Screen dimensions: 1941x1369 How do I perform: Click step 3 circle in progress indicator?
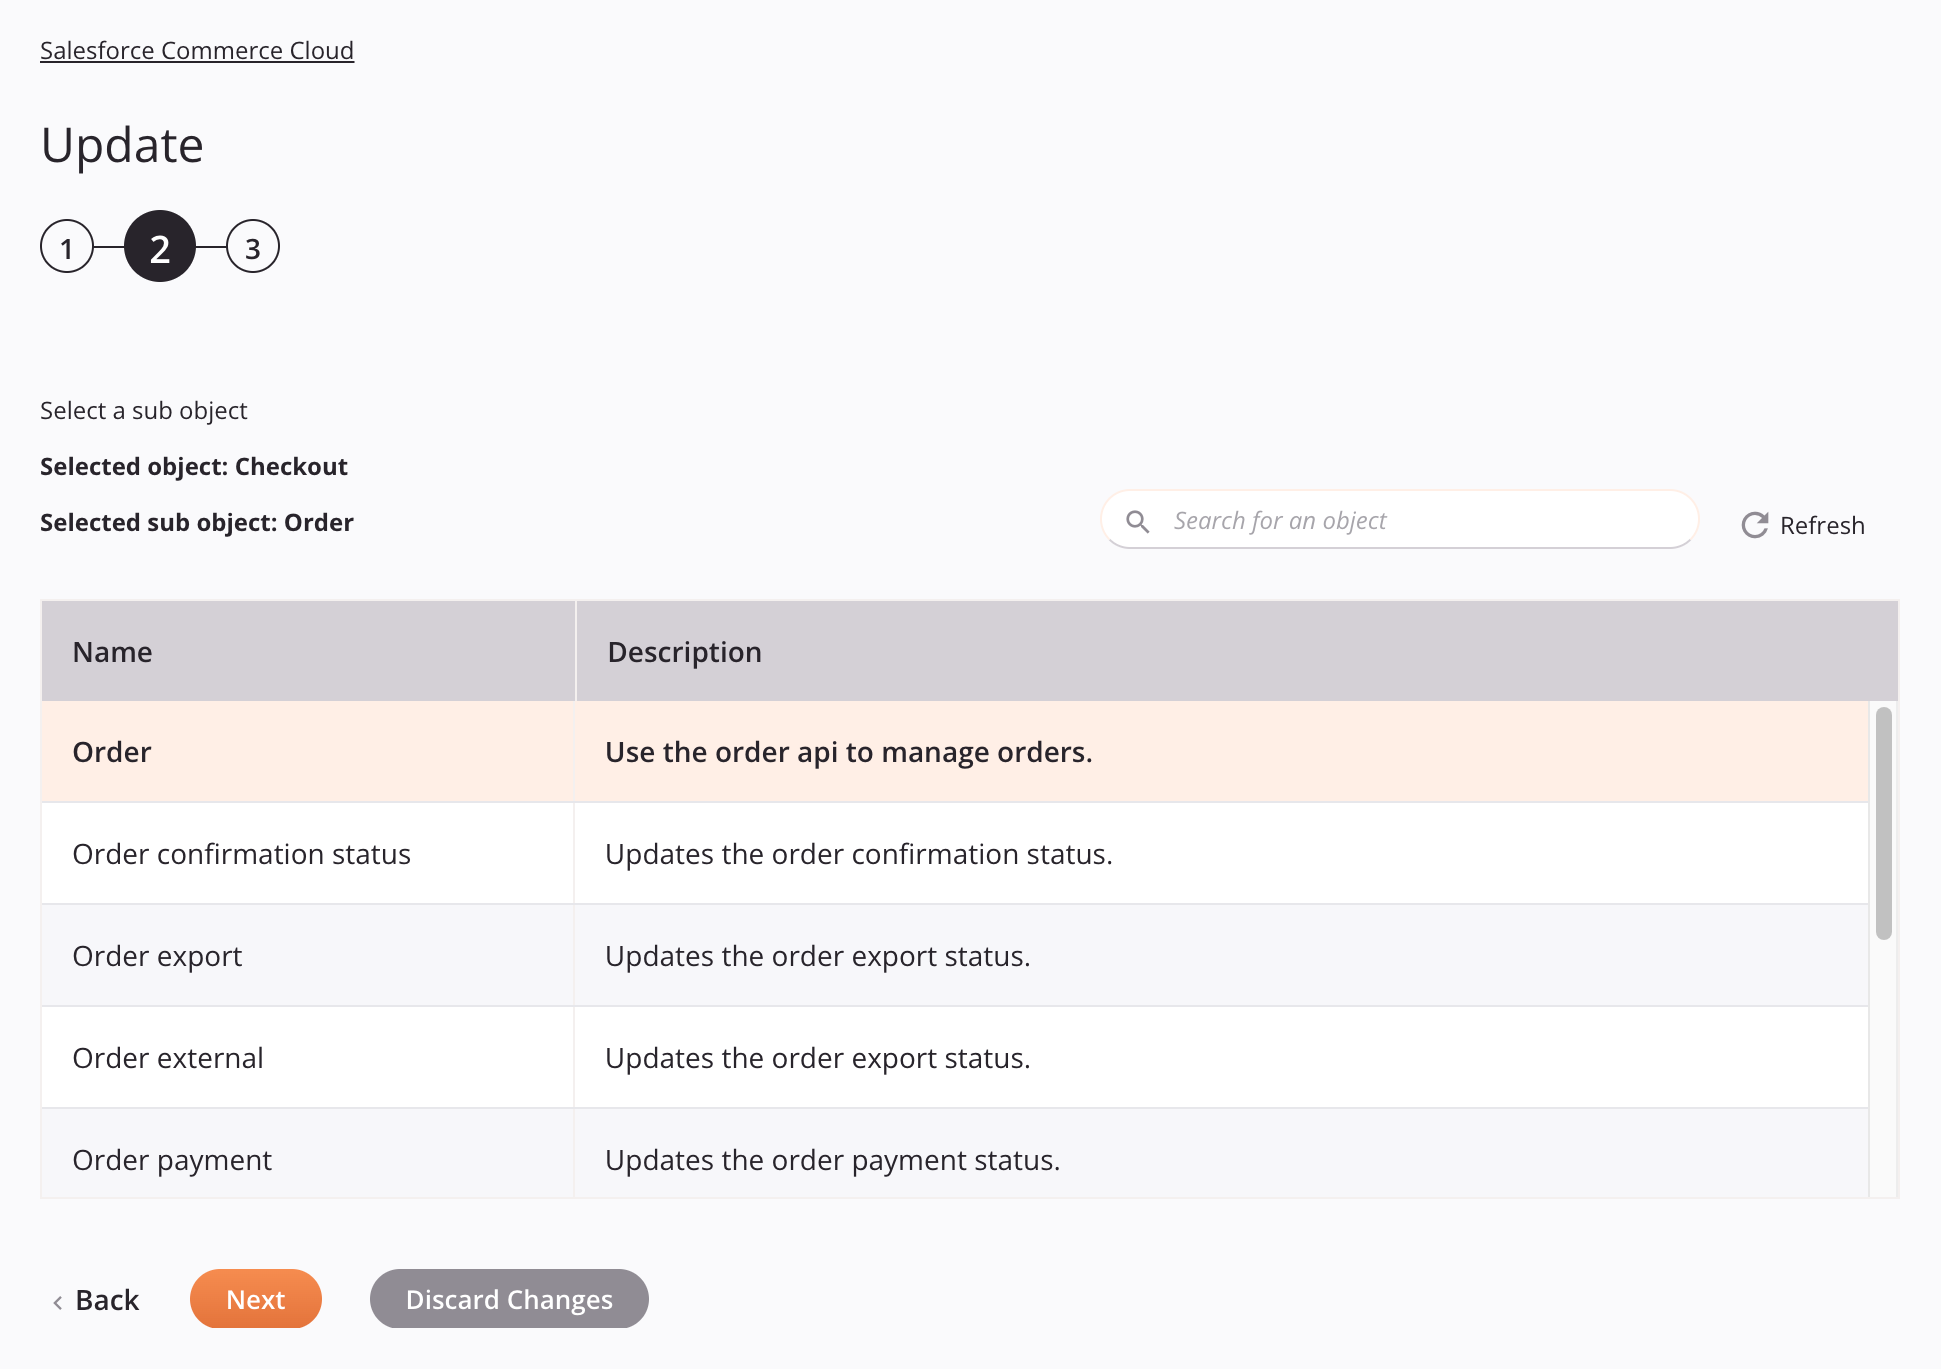pyautogui.click(x=252, y=246)
